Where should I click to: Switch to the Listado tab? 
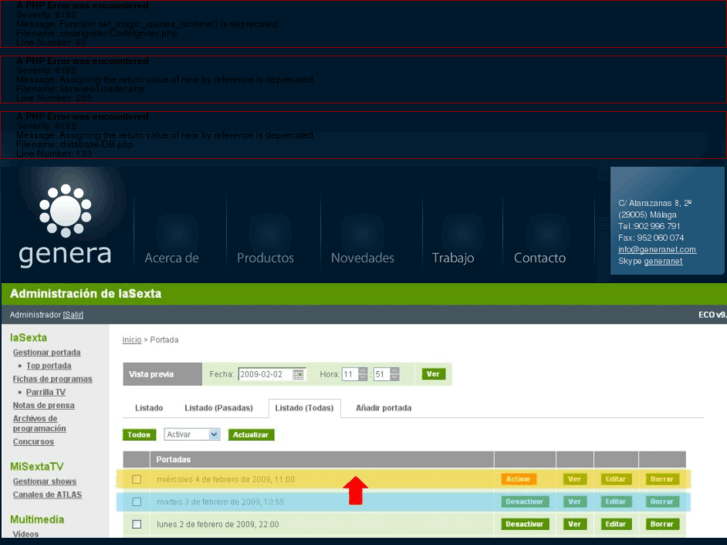[149, 408]
